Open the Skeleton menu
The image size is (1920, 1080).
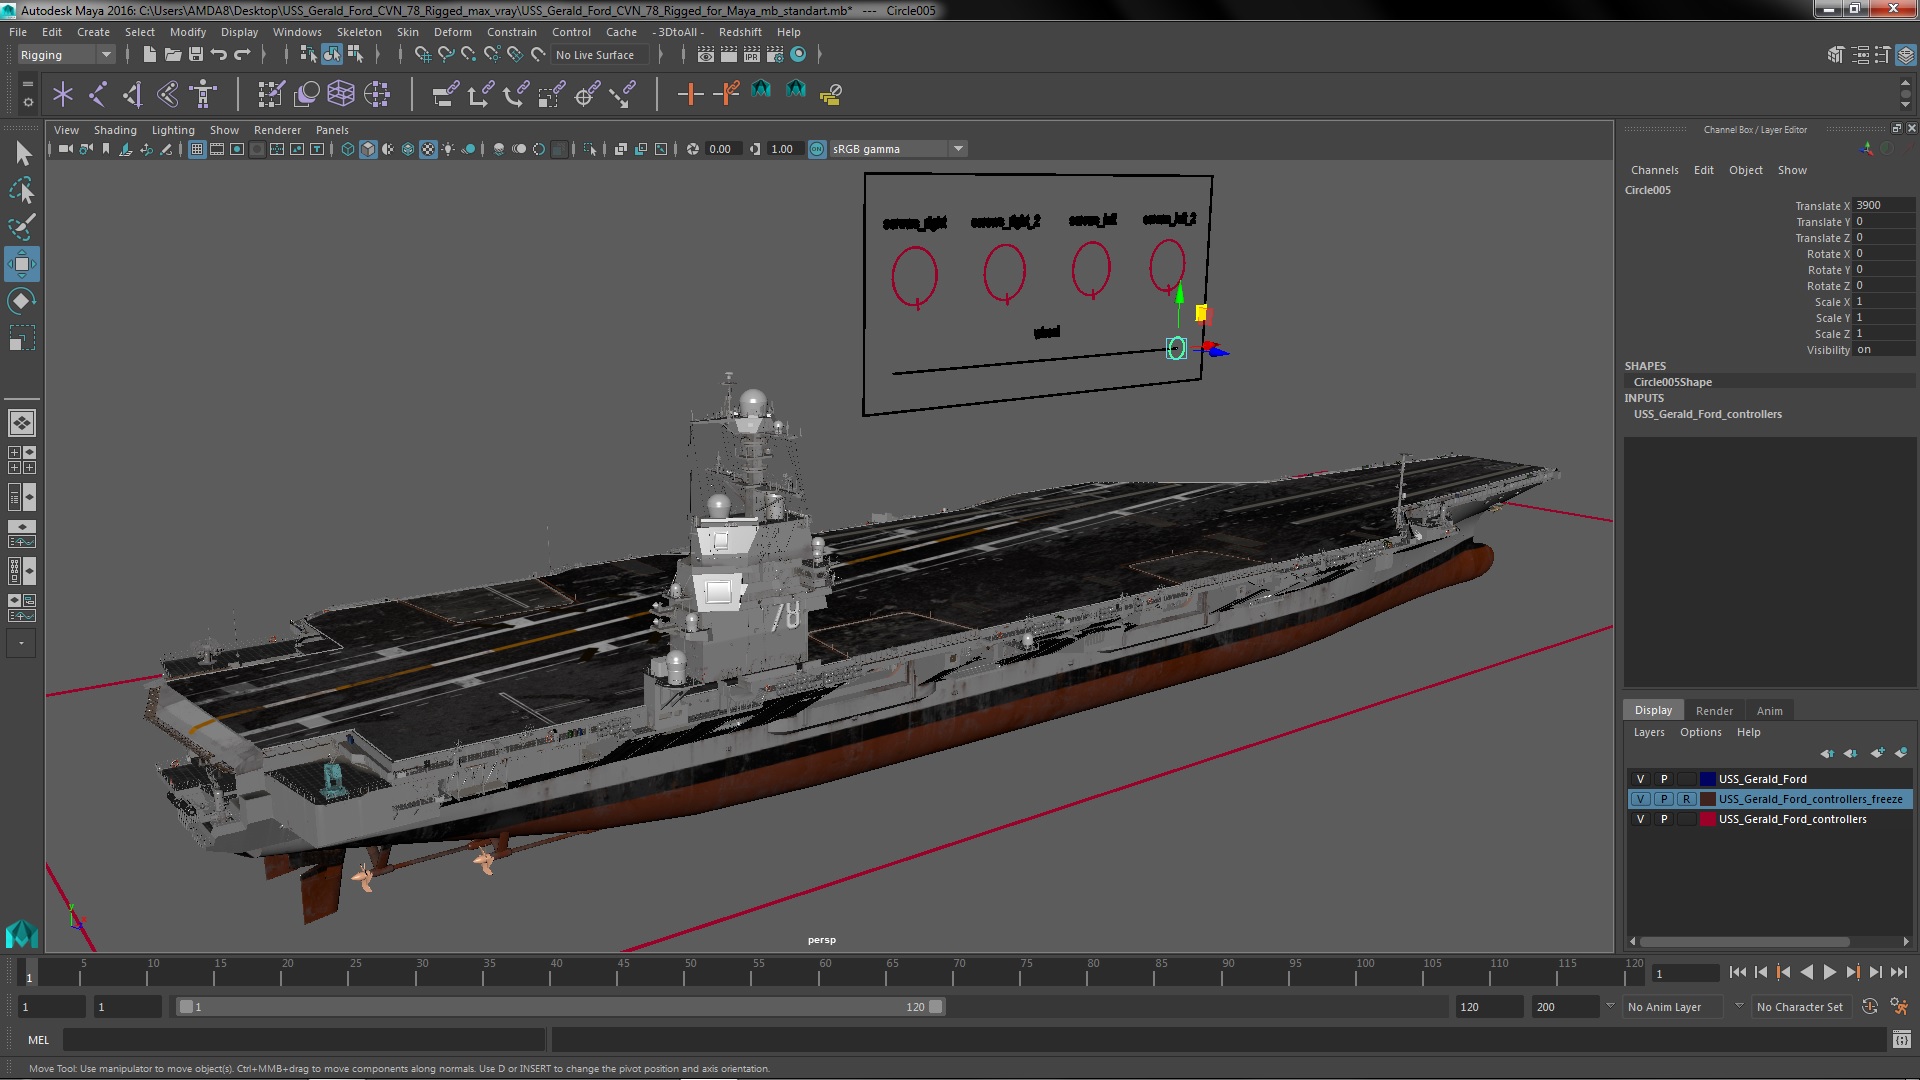tap(359, 32)
